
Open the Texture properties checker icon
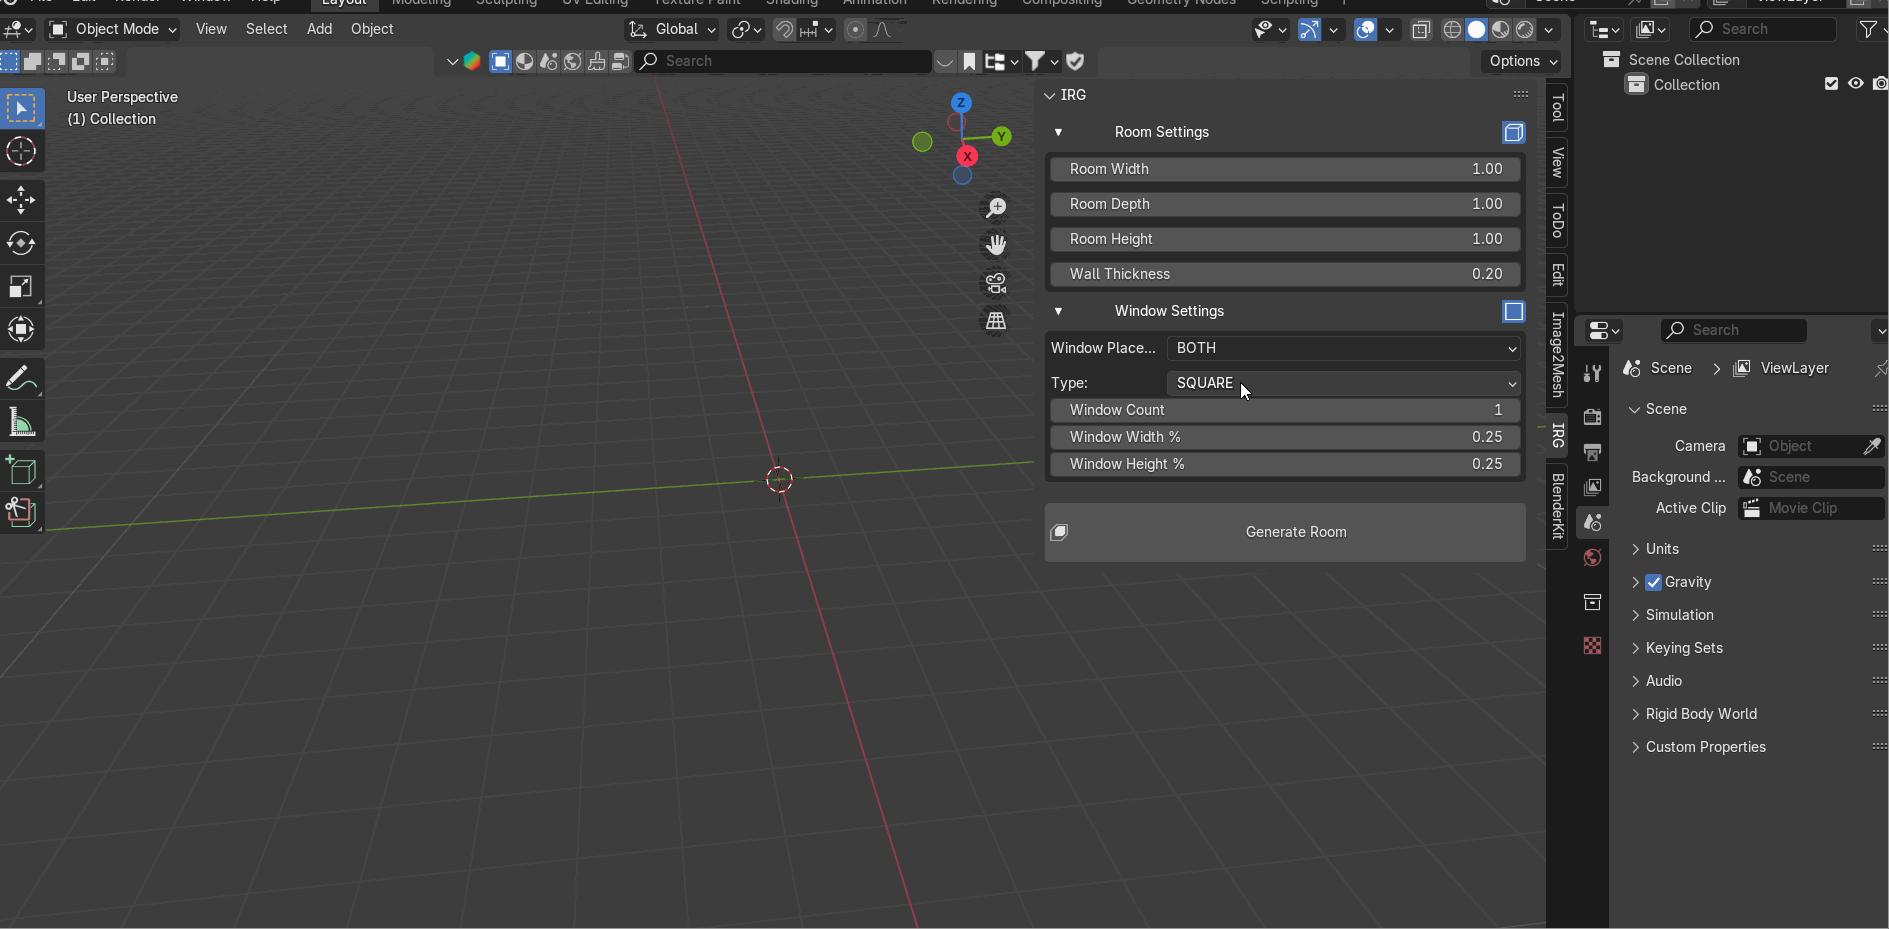tap(1592, 645)
